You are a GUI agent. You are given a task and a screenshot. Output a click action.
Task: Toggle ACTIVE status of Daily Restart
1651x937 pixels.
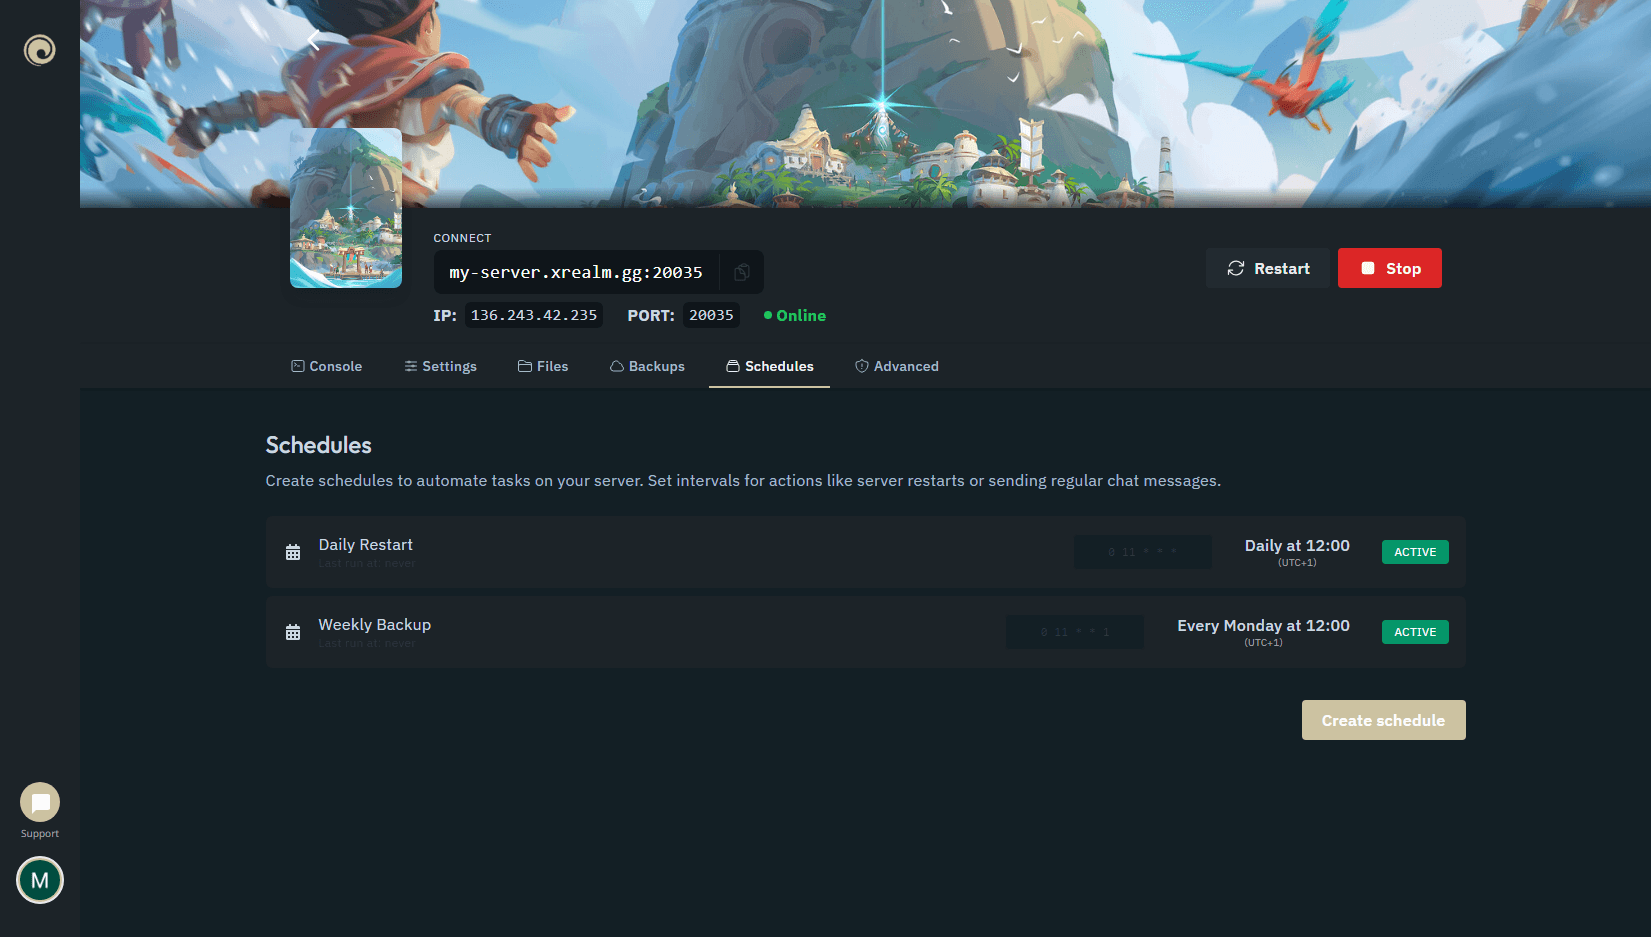tap(1415, 552)
